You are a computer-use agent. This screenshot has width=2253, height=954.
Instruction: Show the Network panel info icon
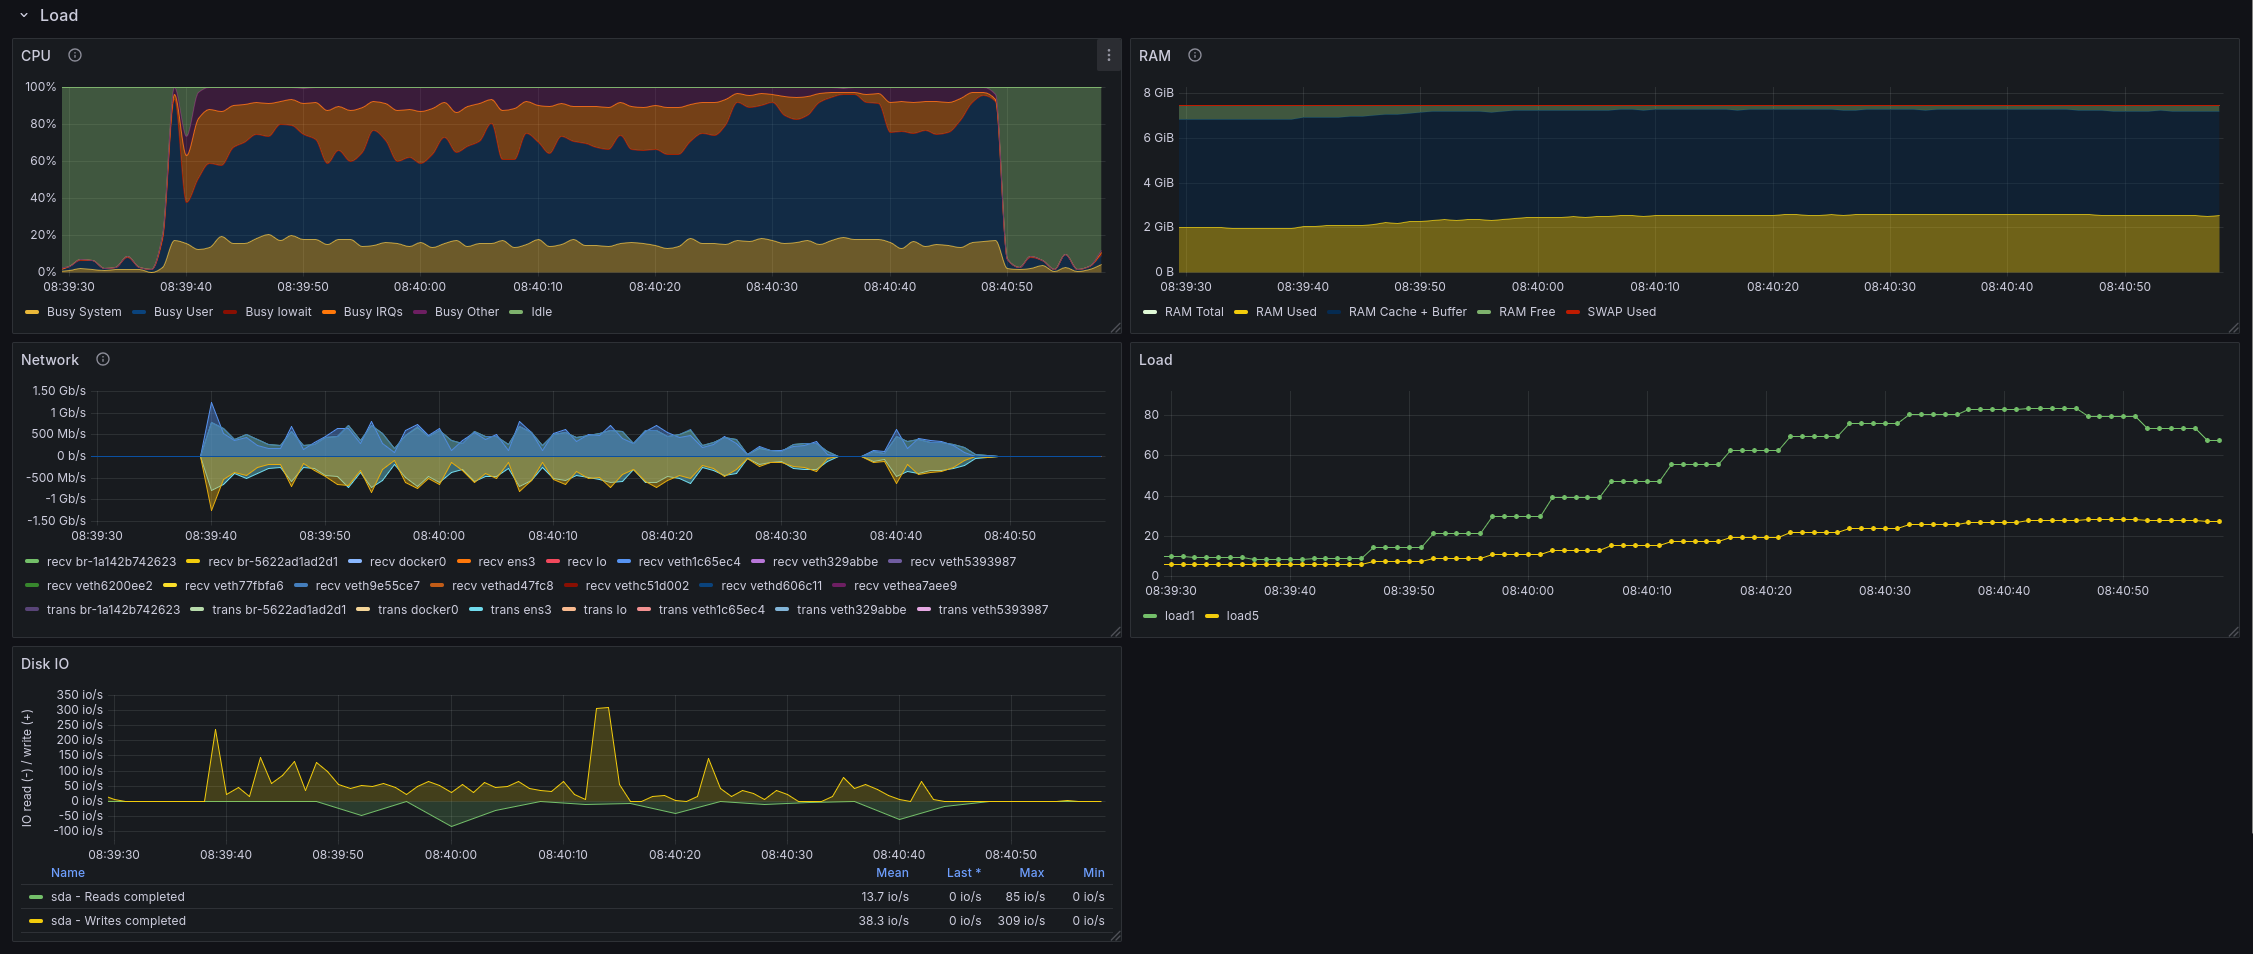coord(103,360)
